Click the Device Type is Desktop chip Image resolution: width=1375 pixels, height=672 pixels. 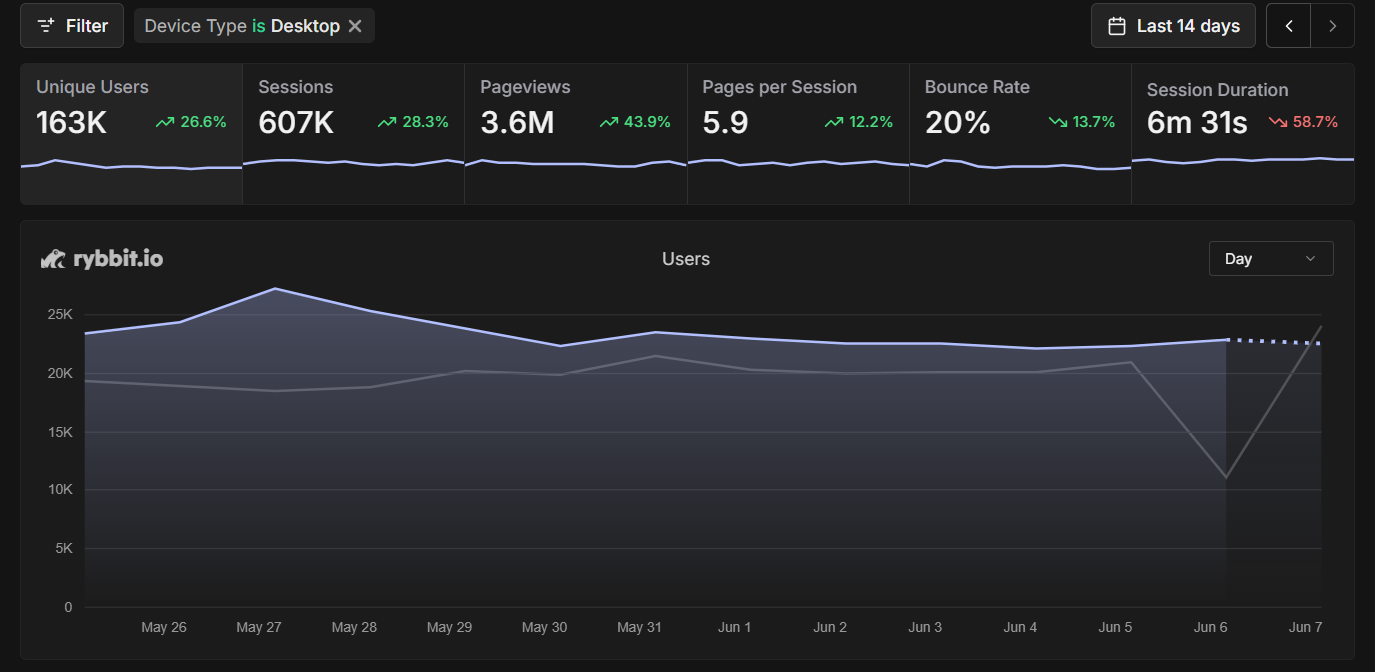click(241, 26)
